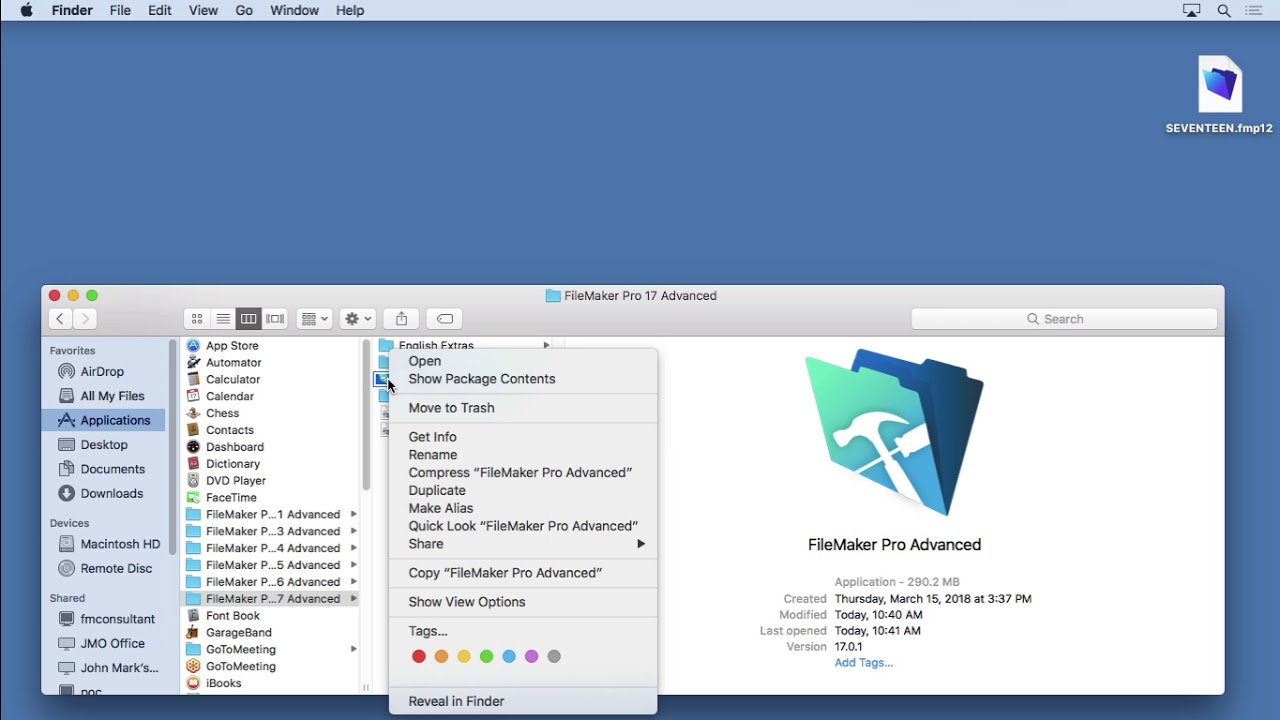Viewport: 1280px width, 720px height.
Task: Choose Open from context menu
Action: coord(523,361)
